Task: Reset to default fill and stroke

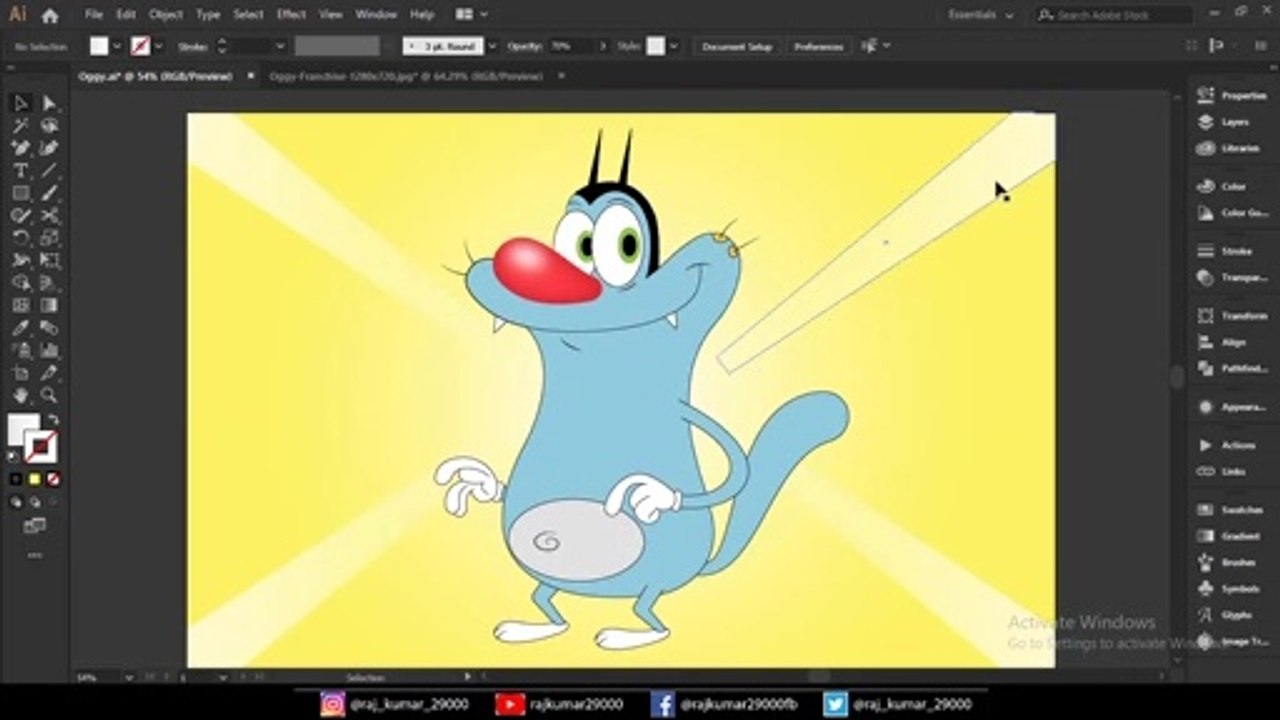Action: click(14, 456)
